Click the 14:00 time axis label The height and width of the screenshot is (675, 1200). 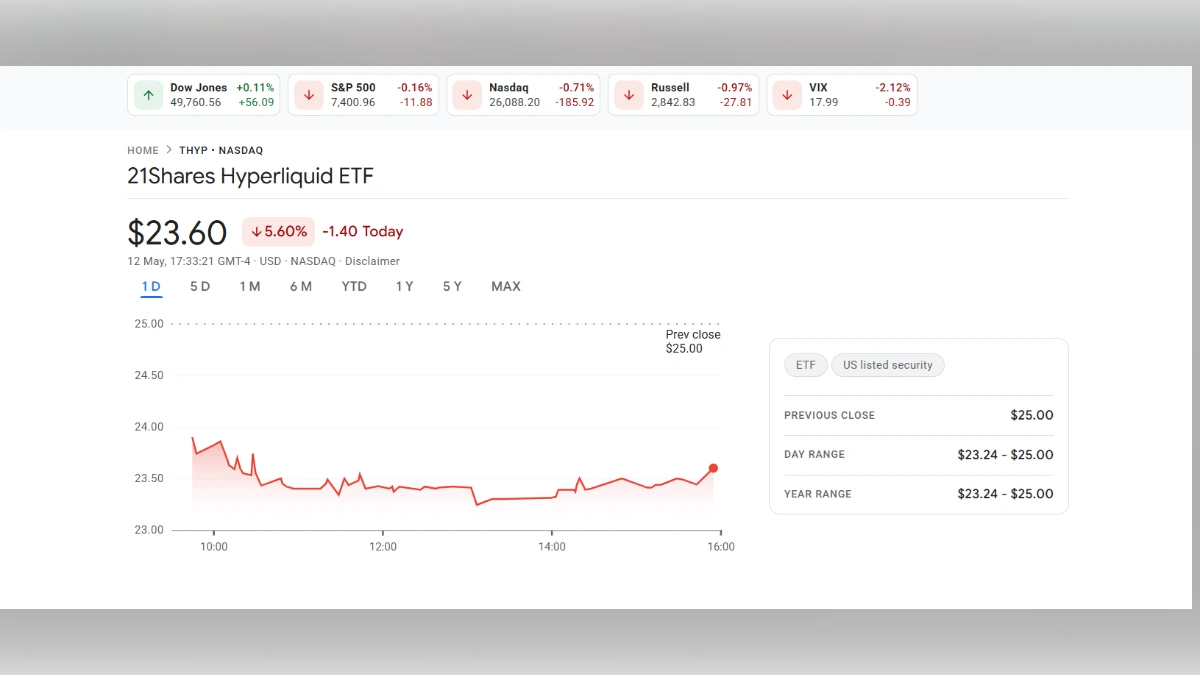tap(552, 547)
